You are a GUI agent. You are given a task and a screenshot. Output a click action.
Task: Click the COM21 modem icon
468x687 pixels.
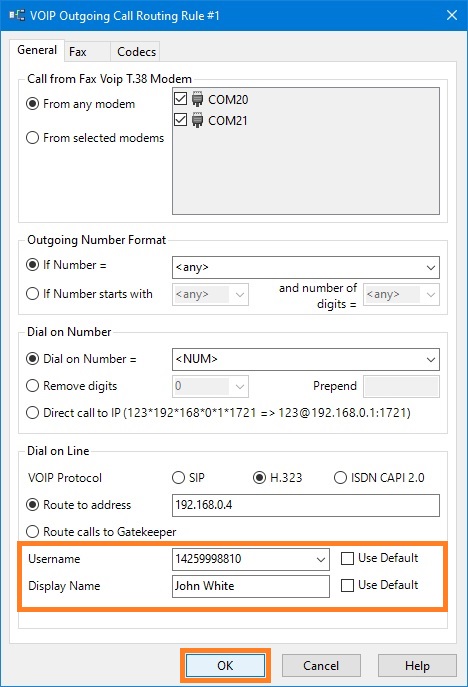tap(198, 120)
